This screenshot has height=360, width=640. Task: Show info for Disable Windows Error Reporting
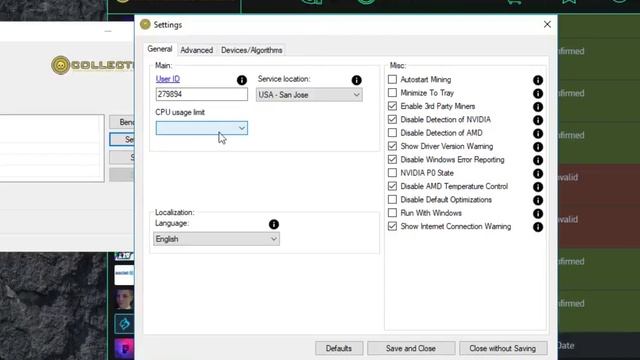(538, 160)
